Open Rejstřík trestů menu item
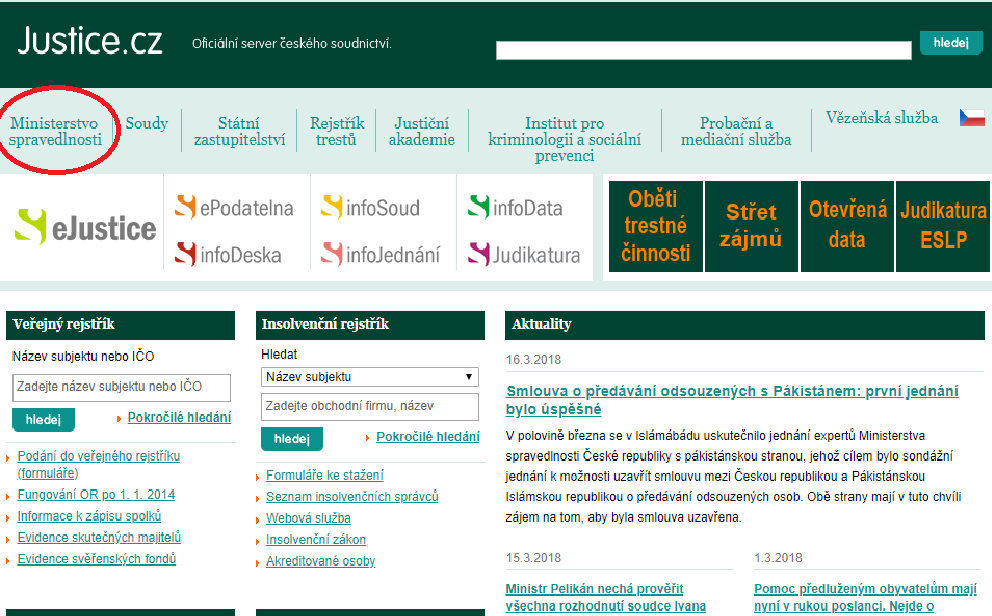Screen dimensions: 992x616 point(337,131)
